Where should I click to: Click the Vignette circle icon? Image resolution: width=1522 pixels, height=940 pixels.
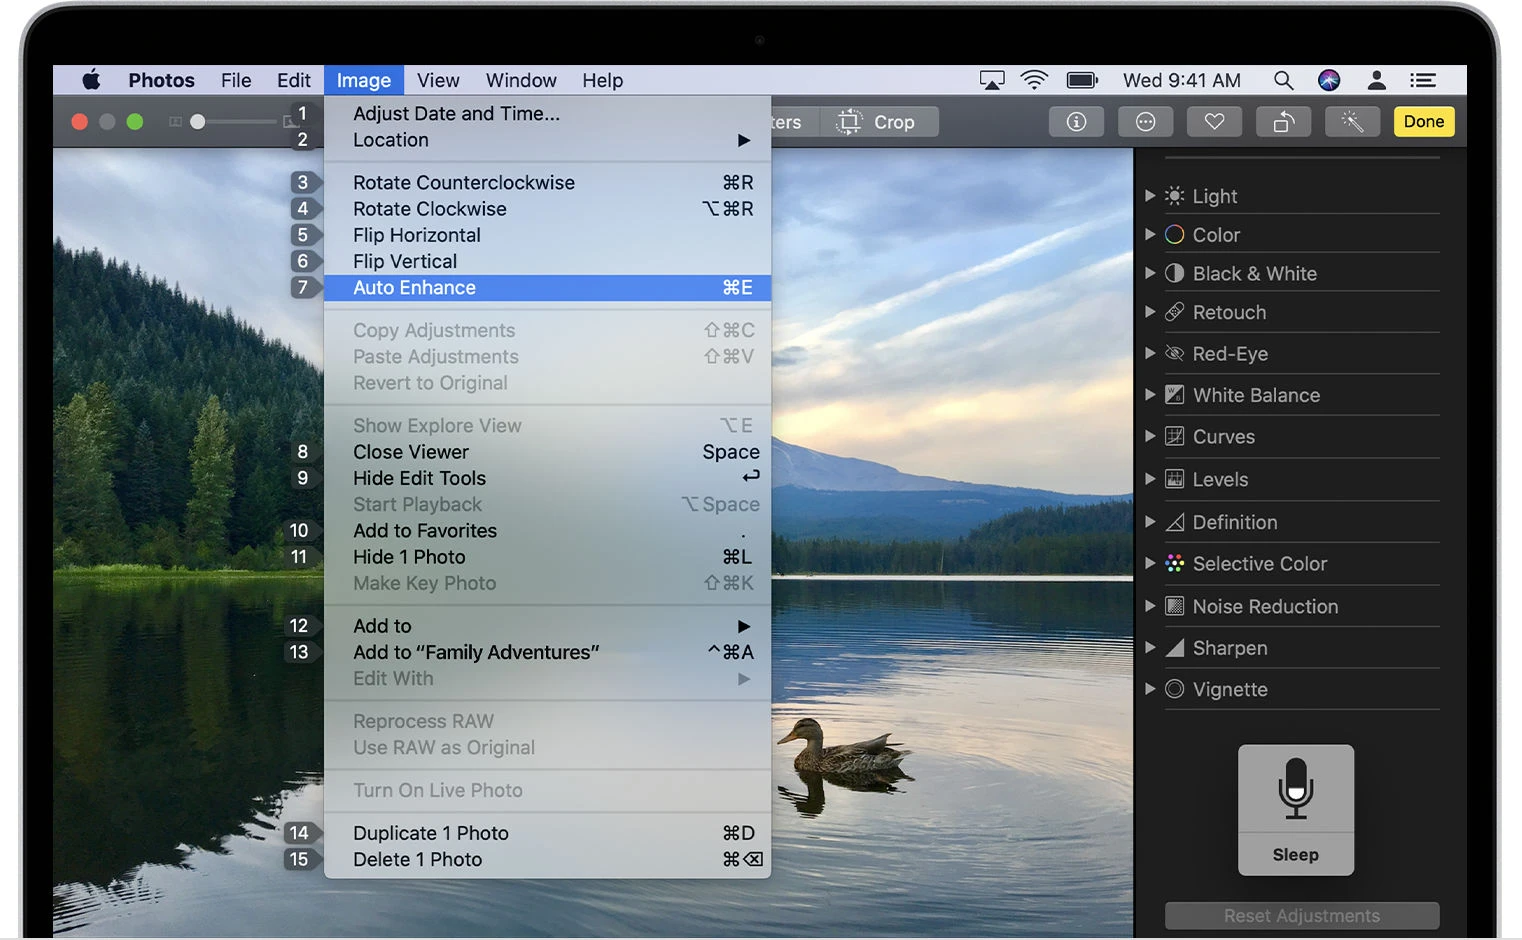click(1175, 689)
